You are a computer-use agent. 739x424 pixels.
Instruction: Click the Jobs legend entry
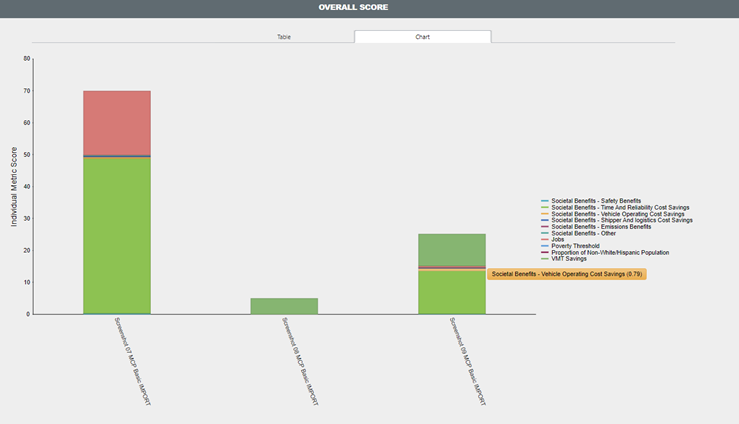point(559,240)
